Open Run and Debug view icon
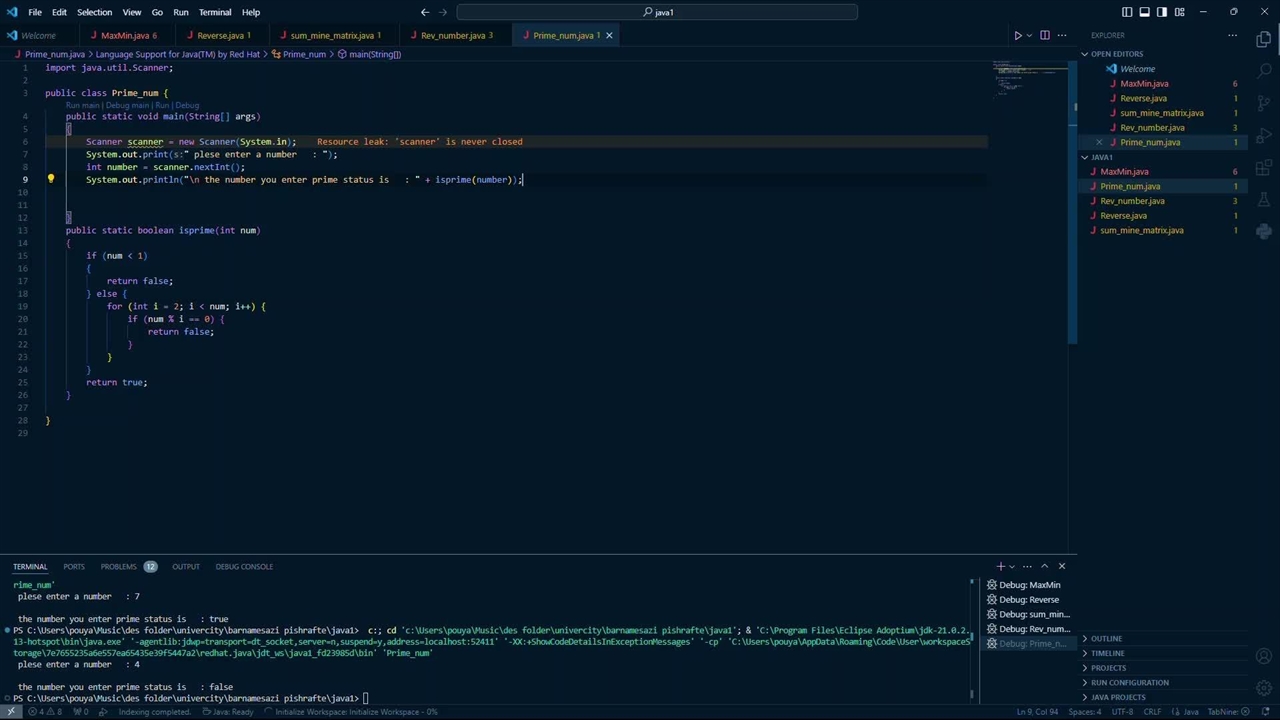 point(1264,135)
